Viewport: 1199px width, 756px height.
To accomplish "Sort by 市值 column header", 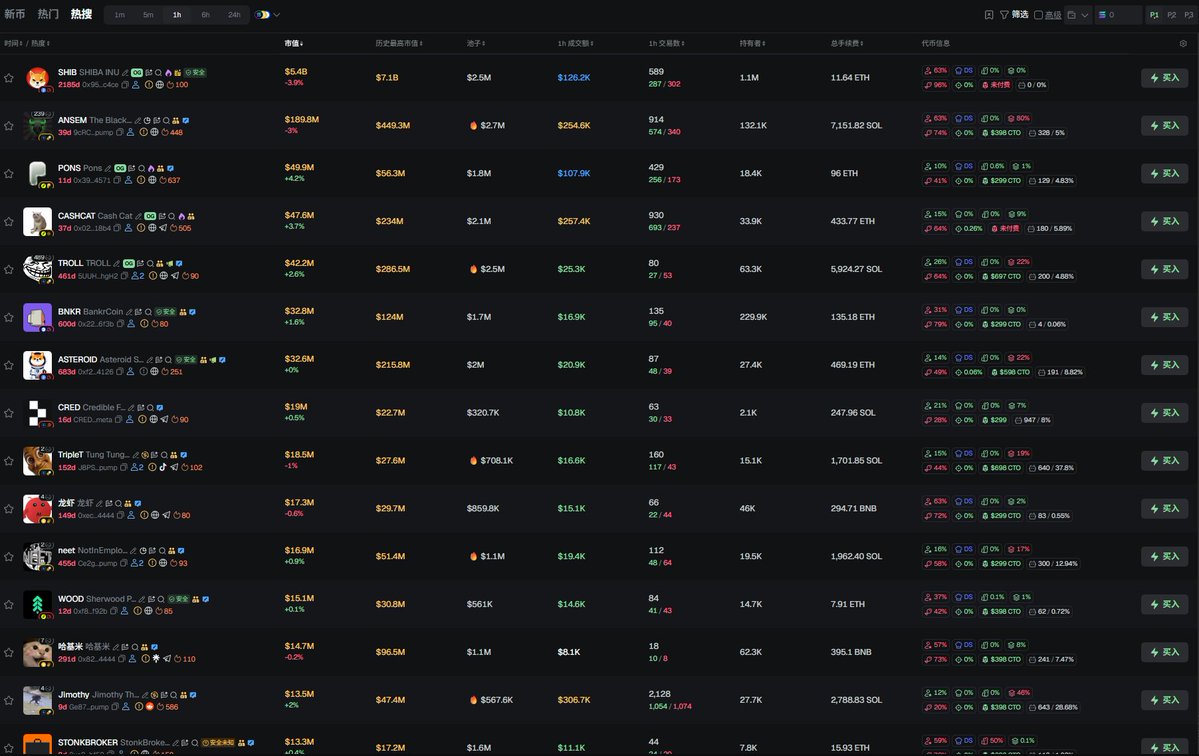I will pos(294,44).
